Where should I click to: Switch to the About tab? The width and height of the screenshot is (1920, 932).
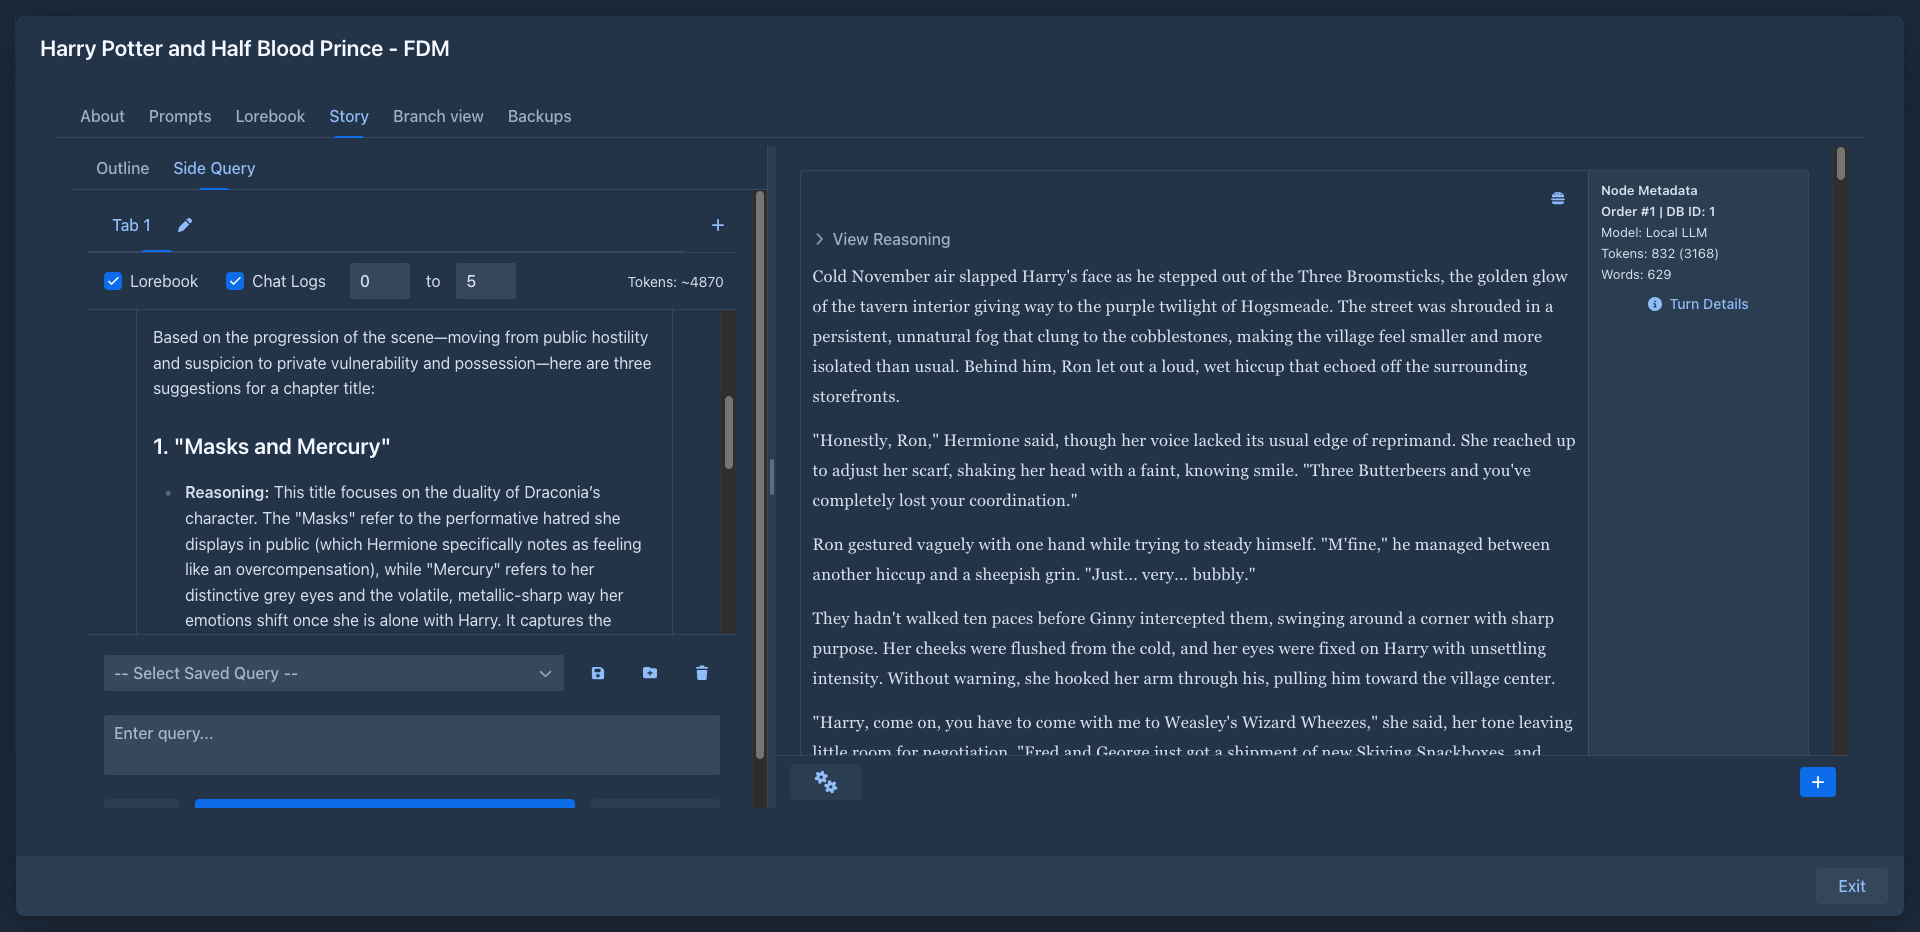click(x=102, y=116)
